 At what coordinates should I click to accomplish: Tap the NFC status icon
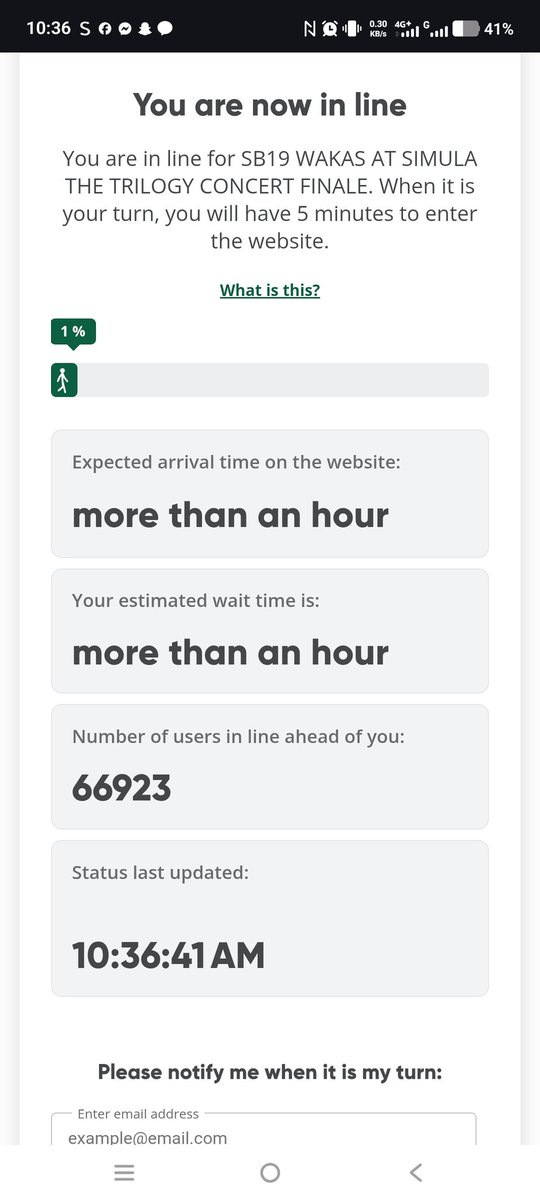tap(309, 29)
